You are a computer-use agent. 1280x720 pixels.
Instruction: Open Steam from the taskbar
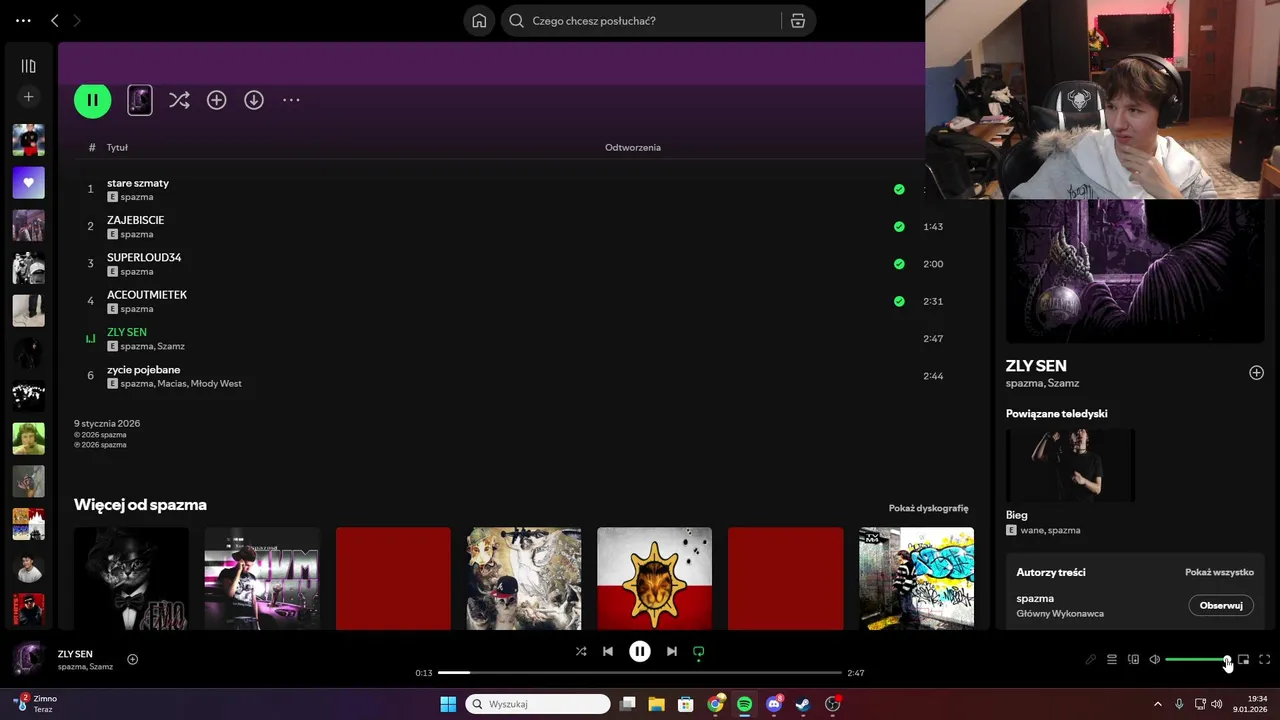[803, 704]
